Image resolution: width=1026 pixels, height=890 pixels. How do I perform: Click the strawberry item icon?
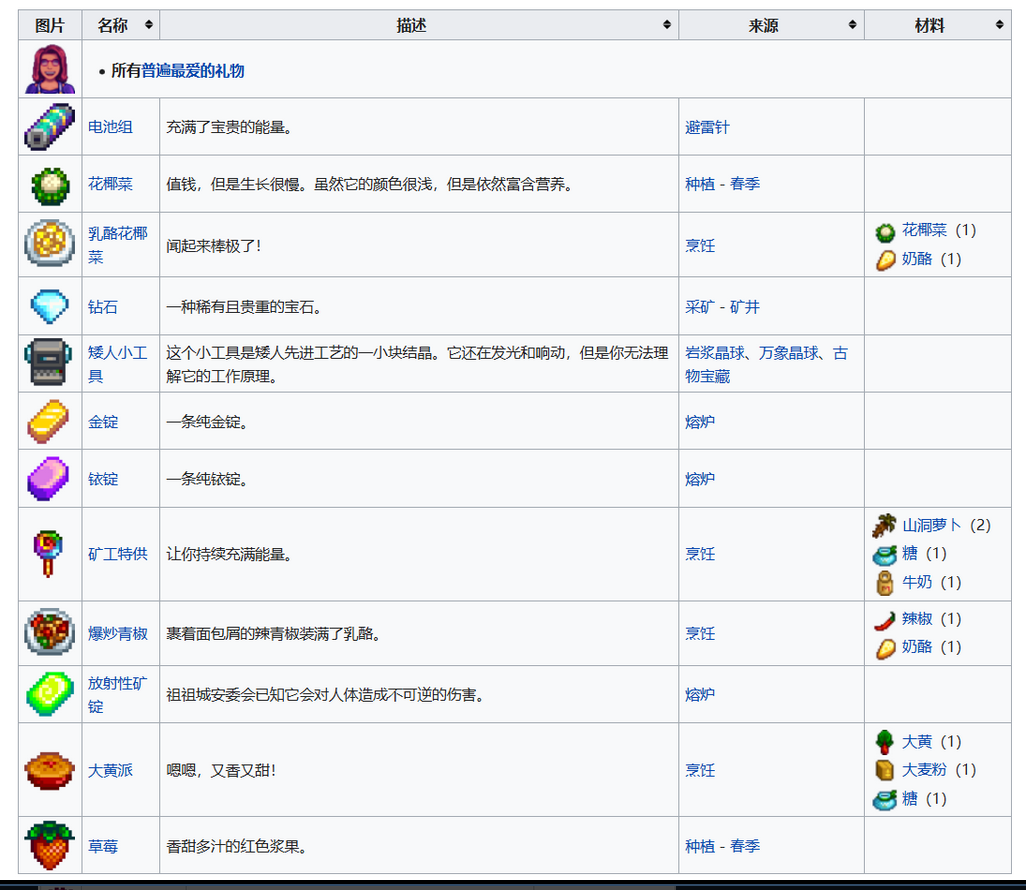[x=50, y=846]
